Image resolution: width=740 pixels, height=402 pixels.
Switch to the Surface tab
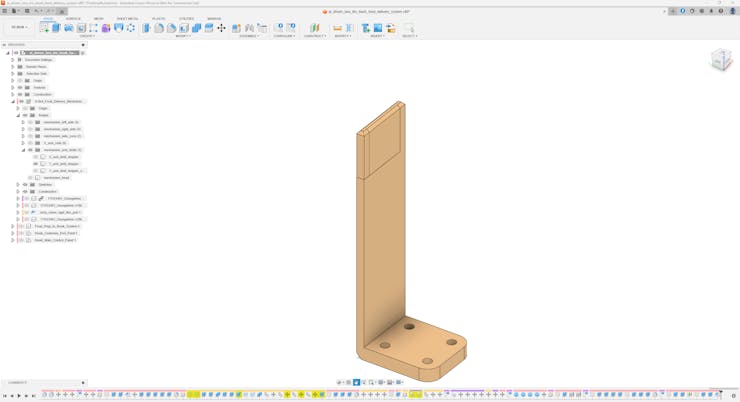click(73, 18)
